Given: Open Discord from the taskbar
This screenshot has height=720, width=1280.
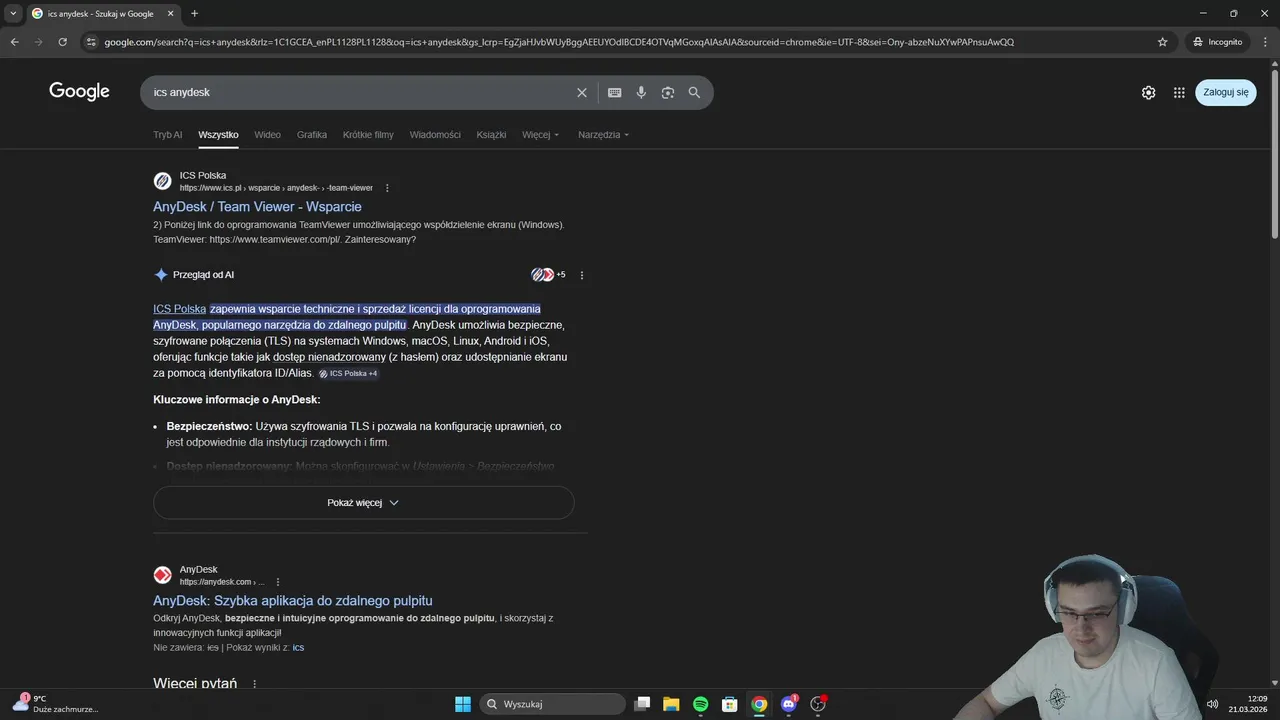Looking at the screenshot, I should pos(788,704).
